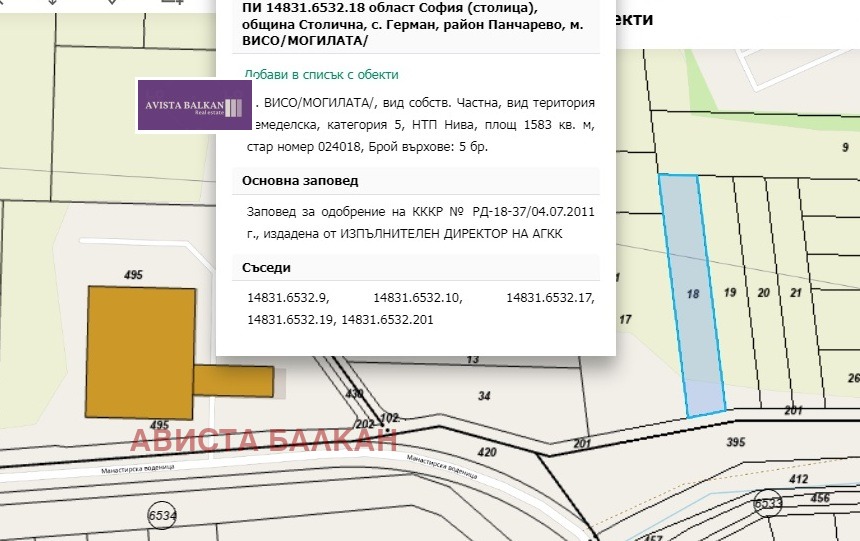Click the 'Добави в списък с обекти' link
The width and height of the screenshot is (860, 541).
[321, 74]
